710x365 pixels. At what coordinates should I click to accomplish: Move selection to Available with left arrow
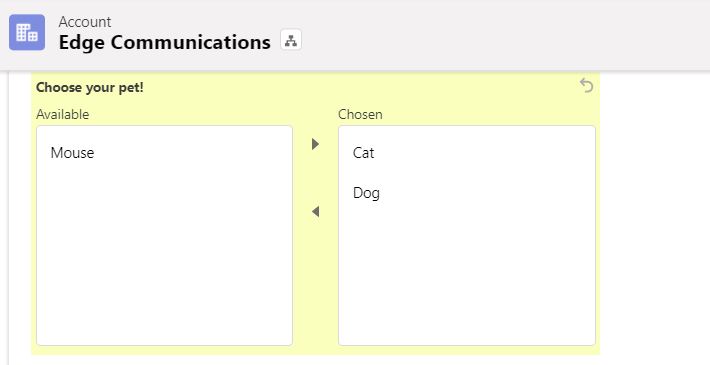(316, 211)
